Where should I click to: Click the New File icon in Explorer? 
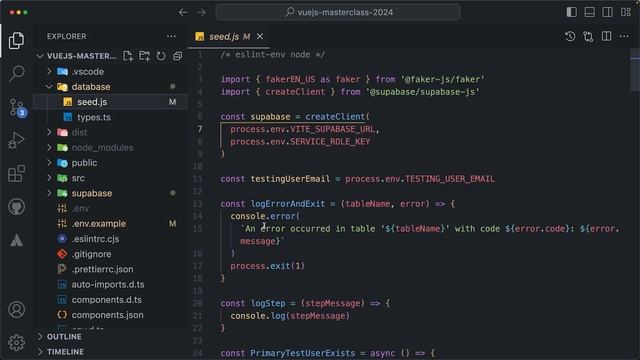pyautogui.click(x=128, y=56)
